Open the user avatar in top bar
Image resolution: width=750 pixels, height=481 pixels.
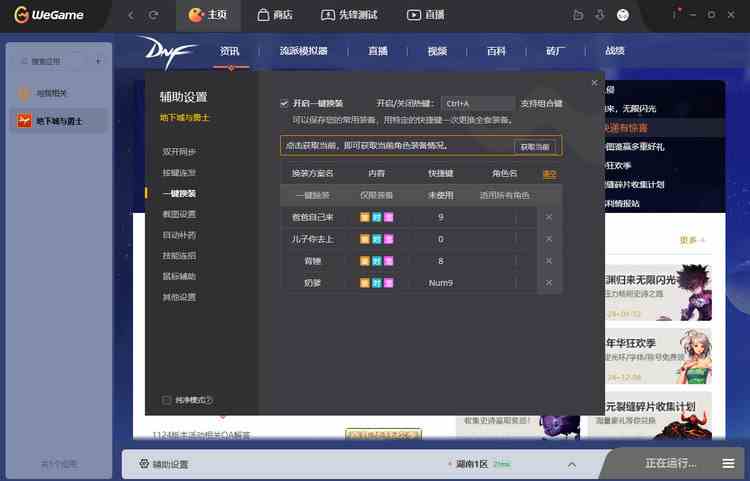(623, 15)
